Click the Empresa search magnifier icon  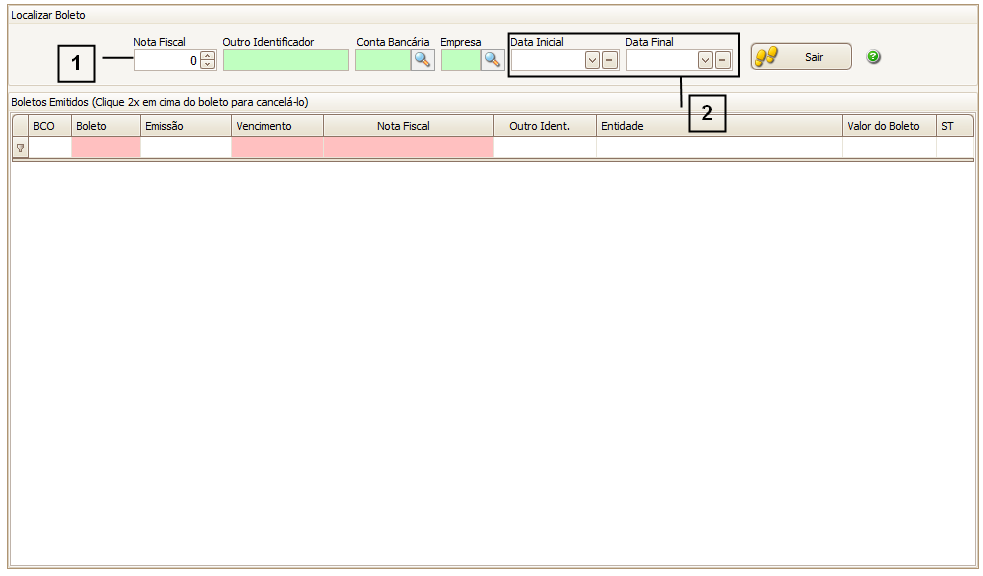click(x=493, y=60)
